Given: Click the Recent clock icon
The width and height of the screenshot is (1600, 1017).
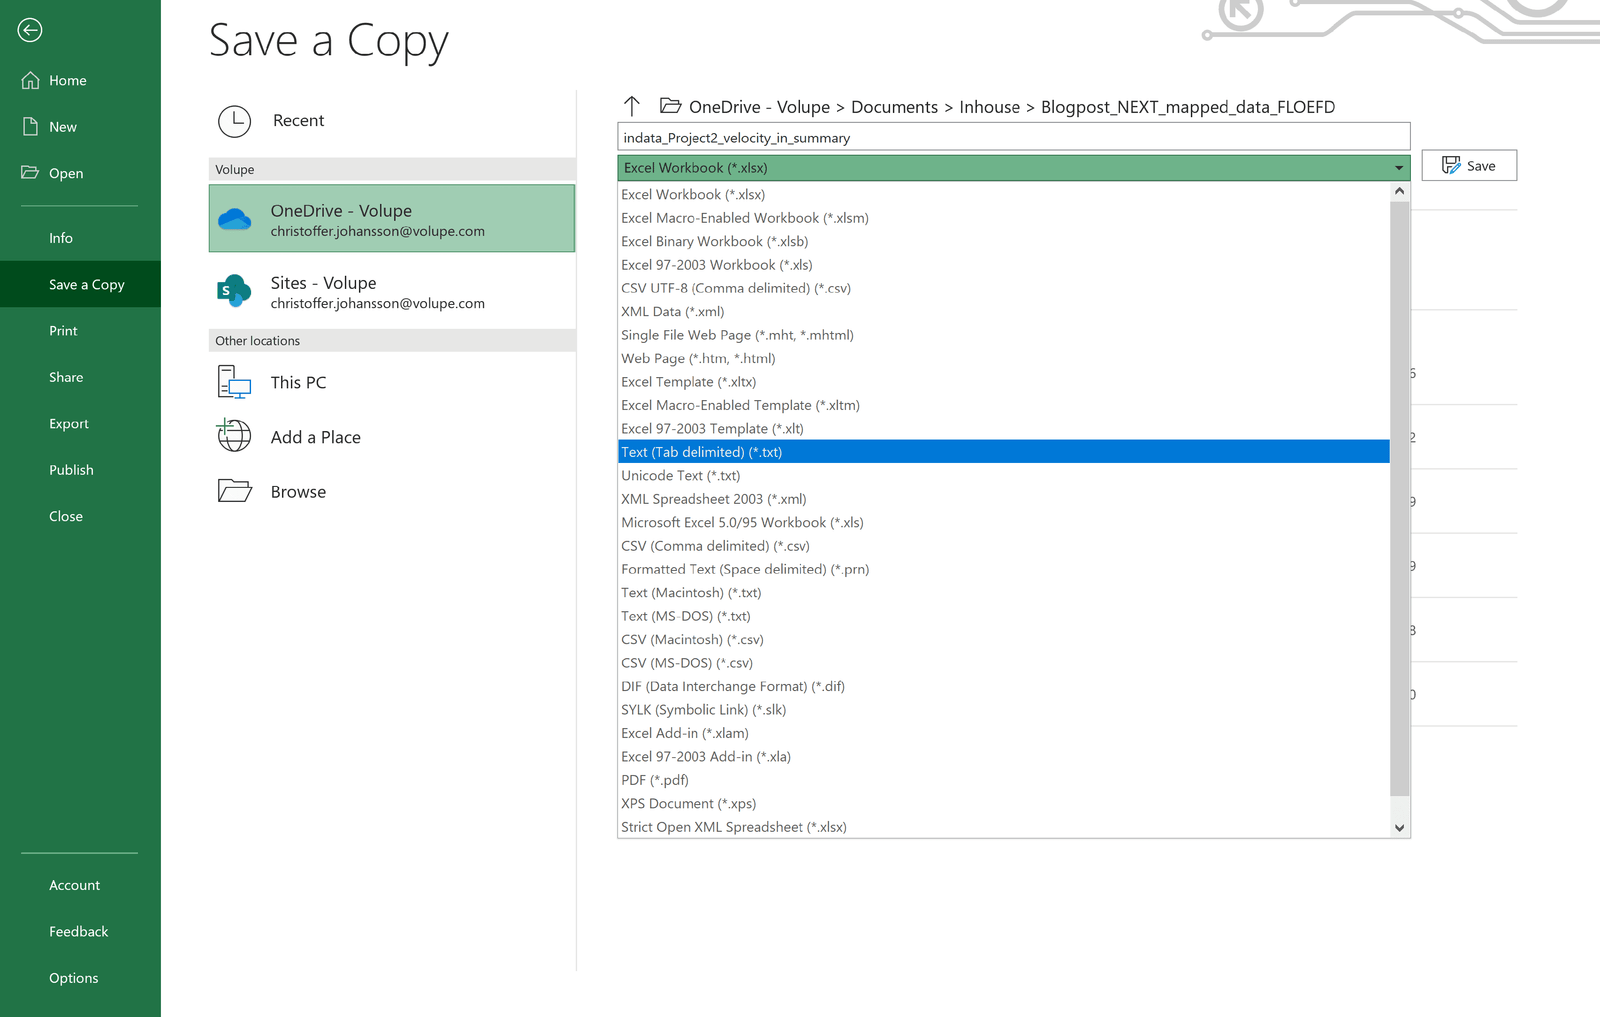Looking at the screenshot, I should pos(234,121).
